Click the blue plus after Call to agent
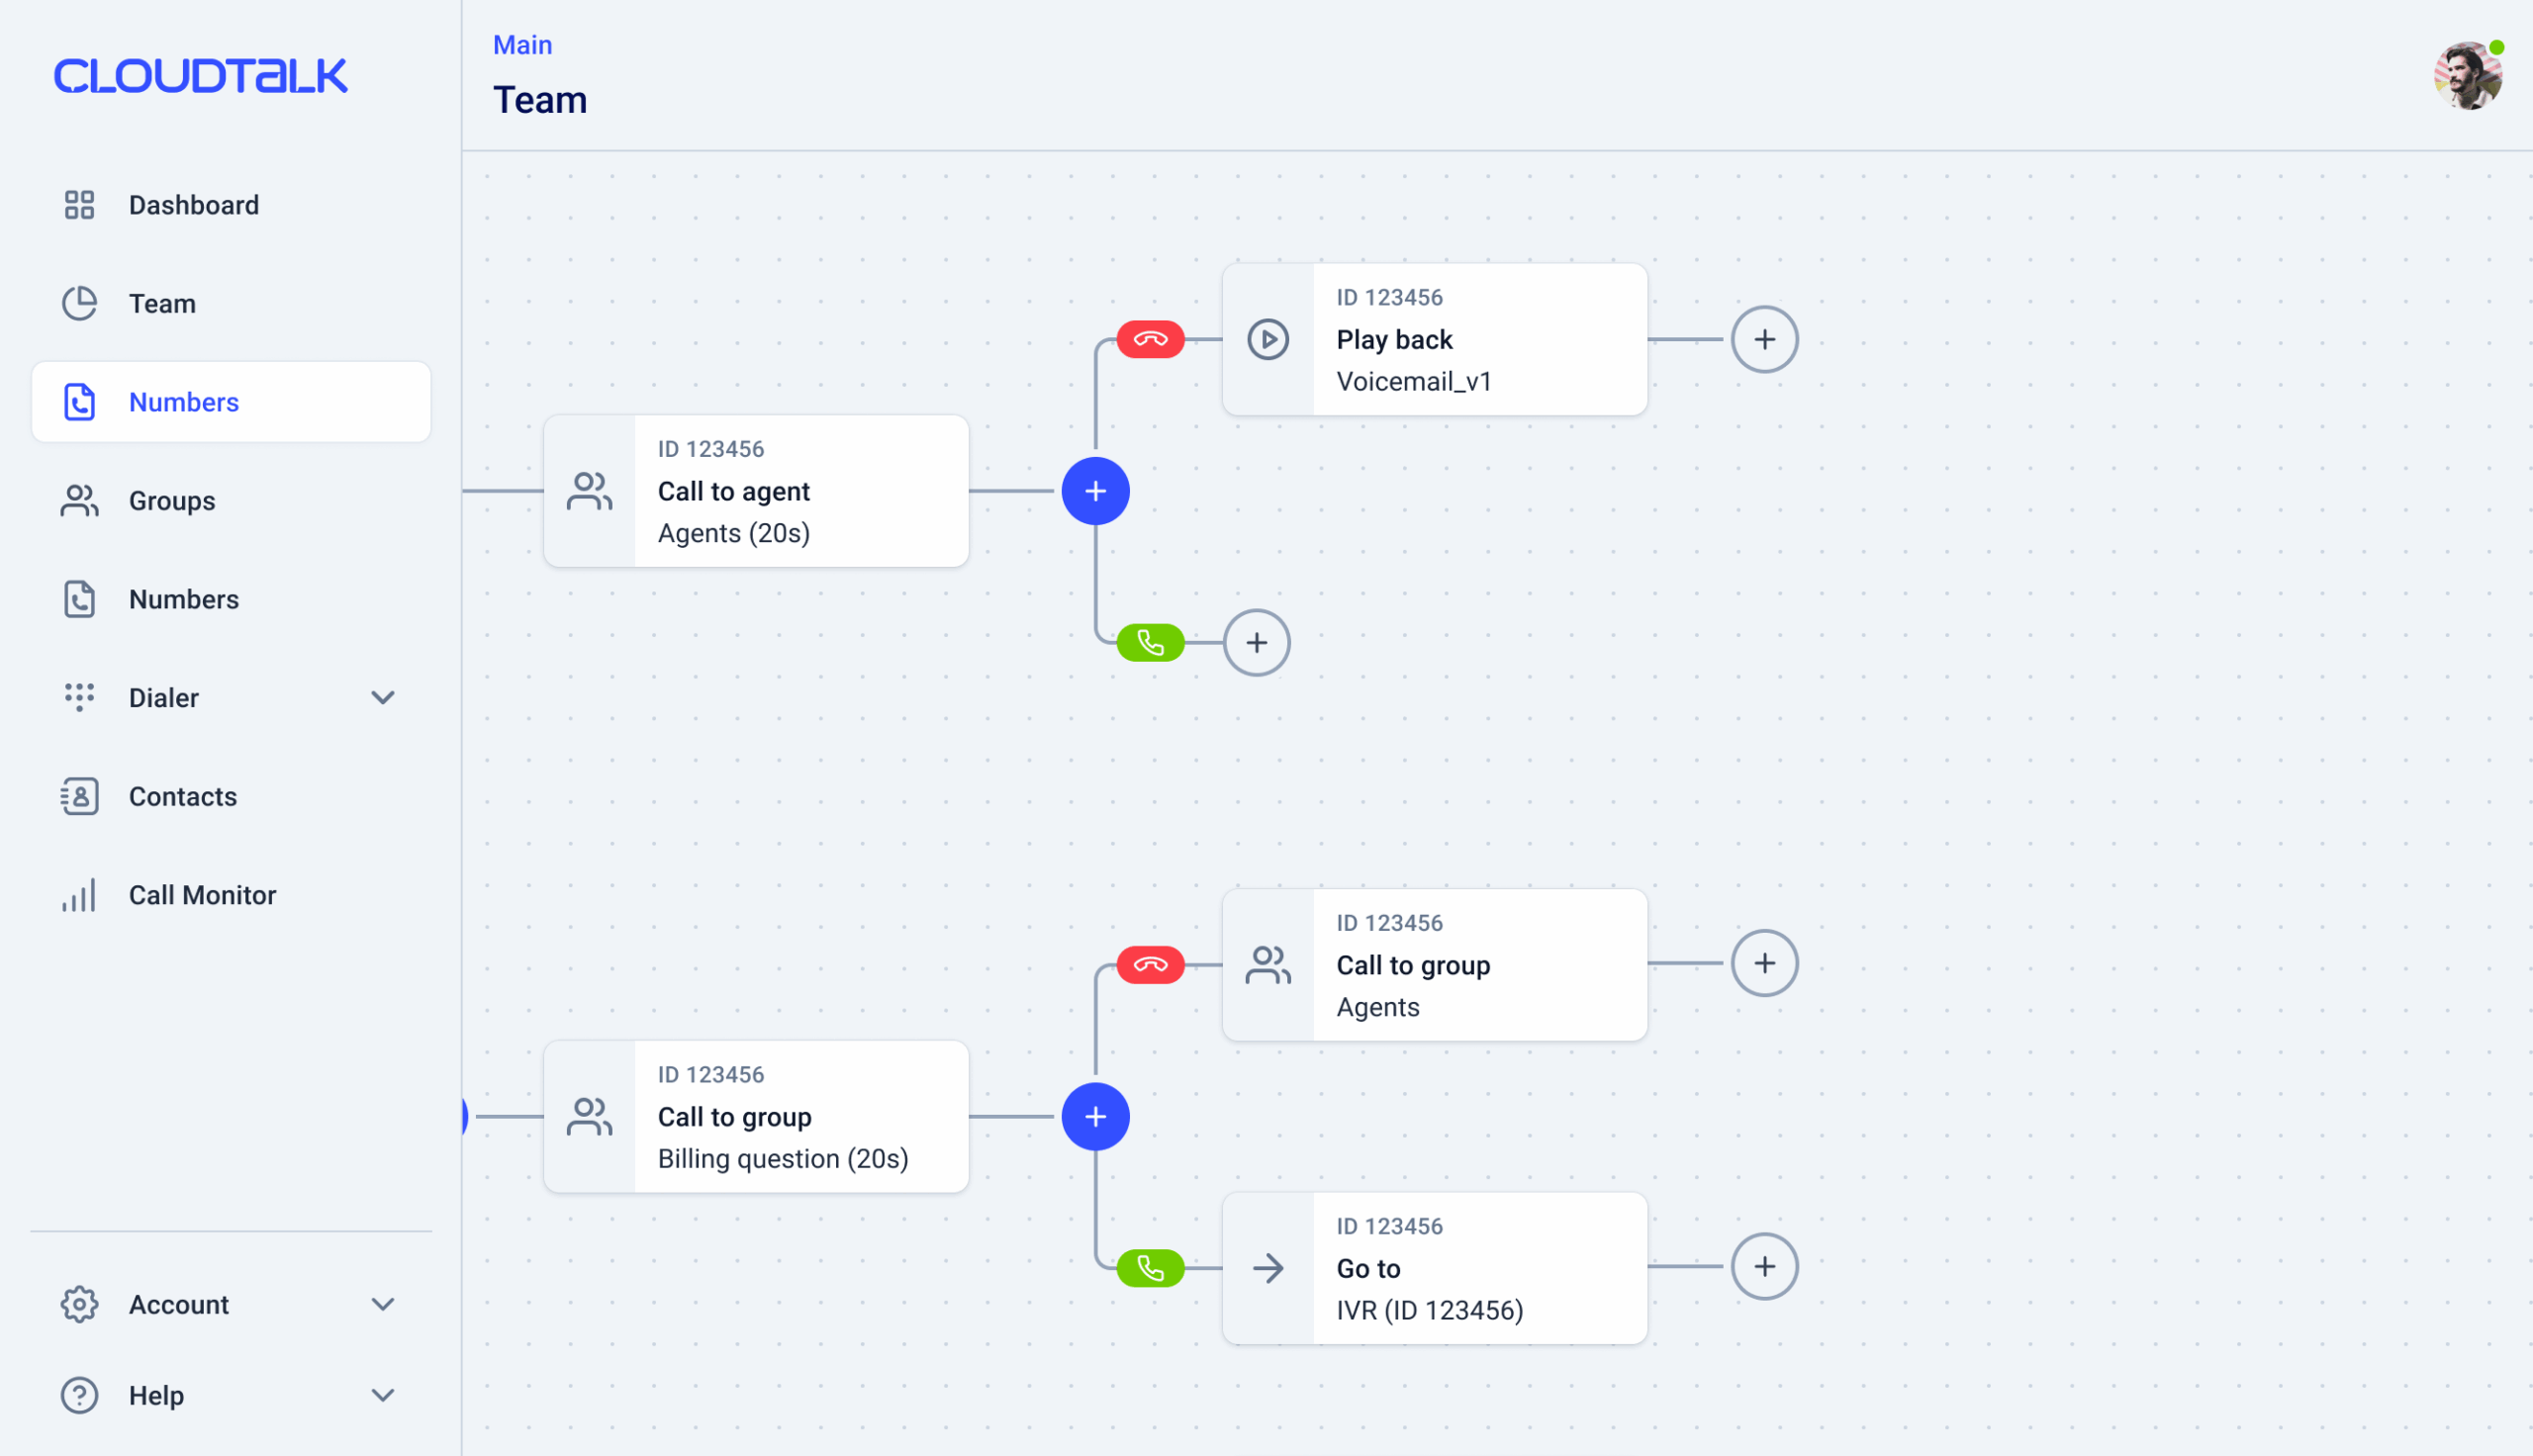Image resolution: width=2533 pixels, height=1456 pixels. [x=1095, y=491]
